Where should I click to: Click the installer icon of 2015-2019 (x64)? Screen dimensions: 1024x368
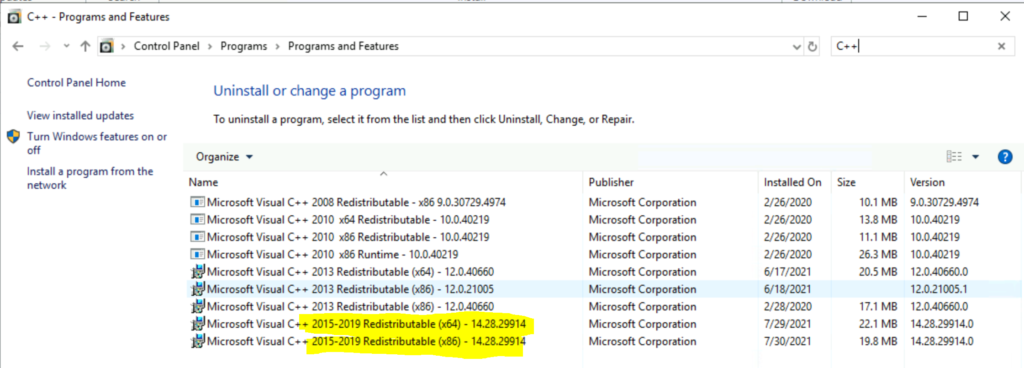click(x=197, y=323)
